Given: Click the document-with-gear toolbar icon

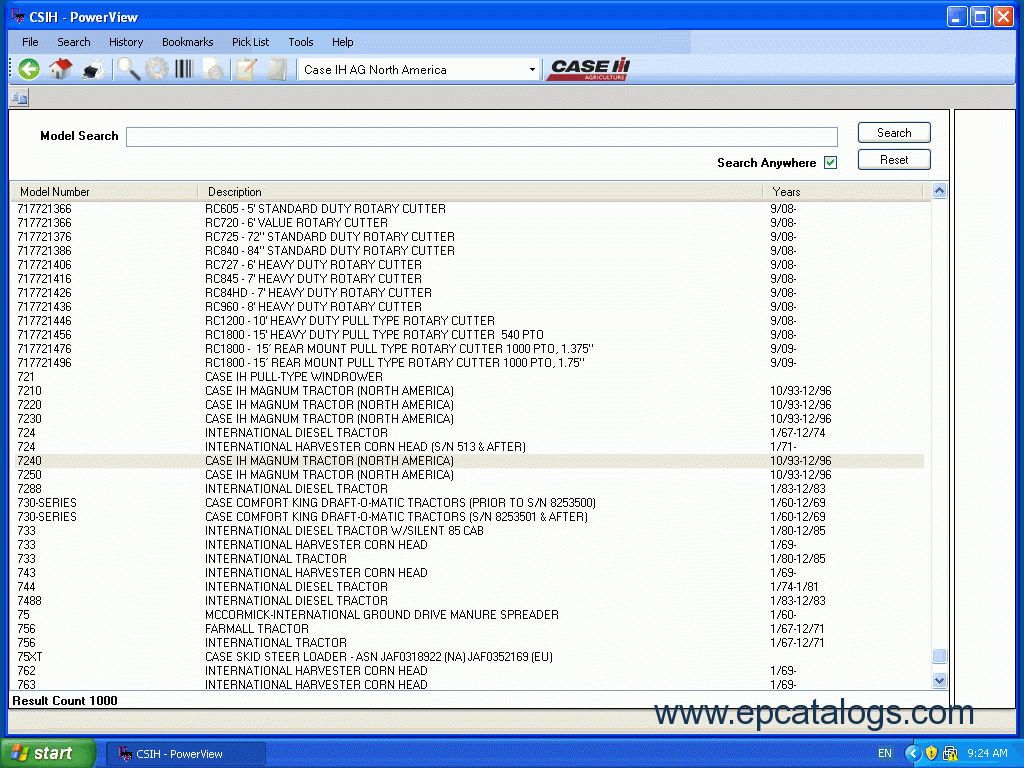Looking at the screenshot, I should point(213,69).
